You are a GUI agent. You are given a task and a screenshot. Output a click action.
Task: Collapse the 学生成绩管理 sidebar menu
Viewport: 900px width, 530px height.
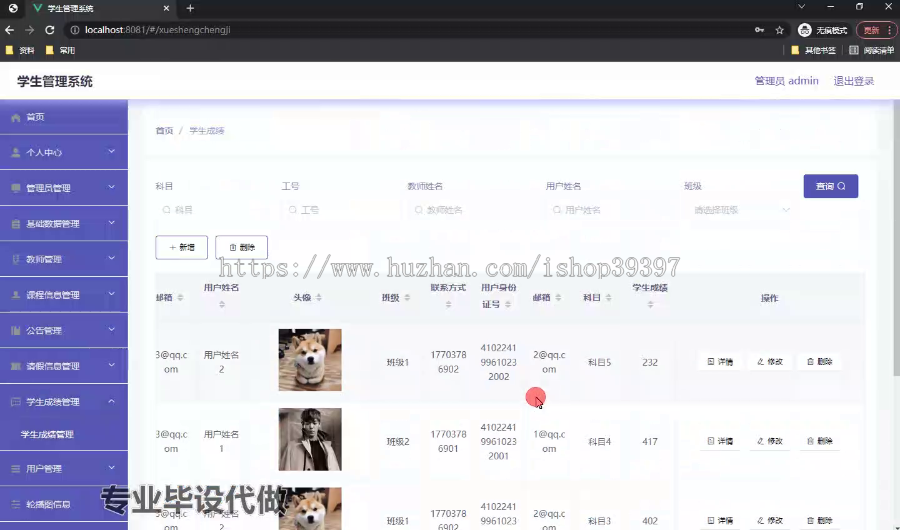coord(64,401)
